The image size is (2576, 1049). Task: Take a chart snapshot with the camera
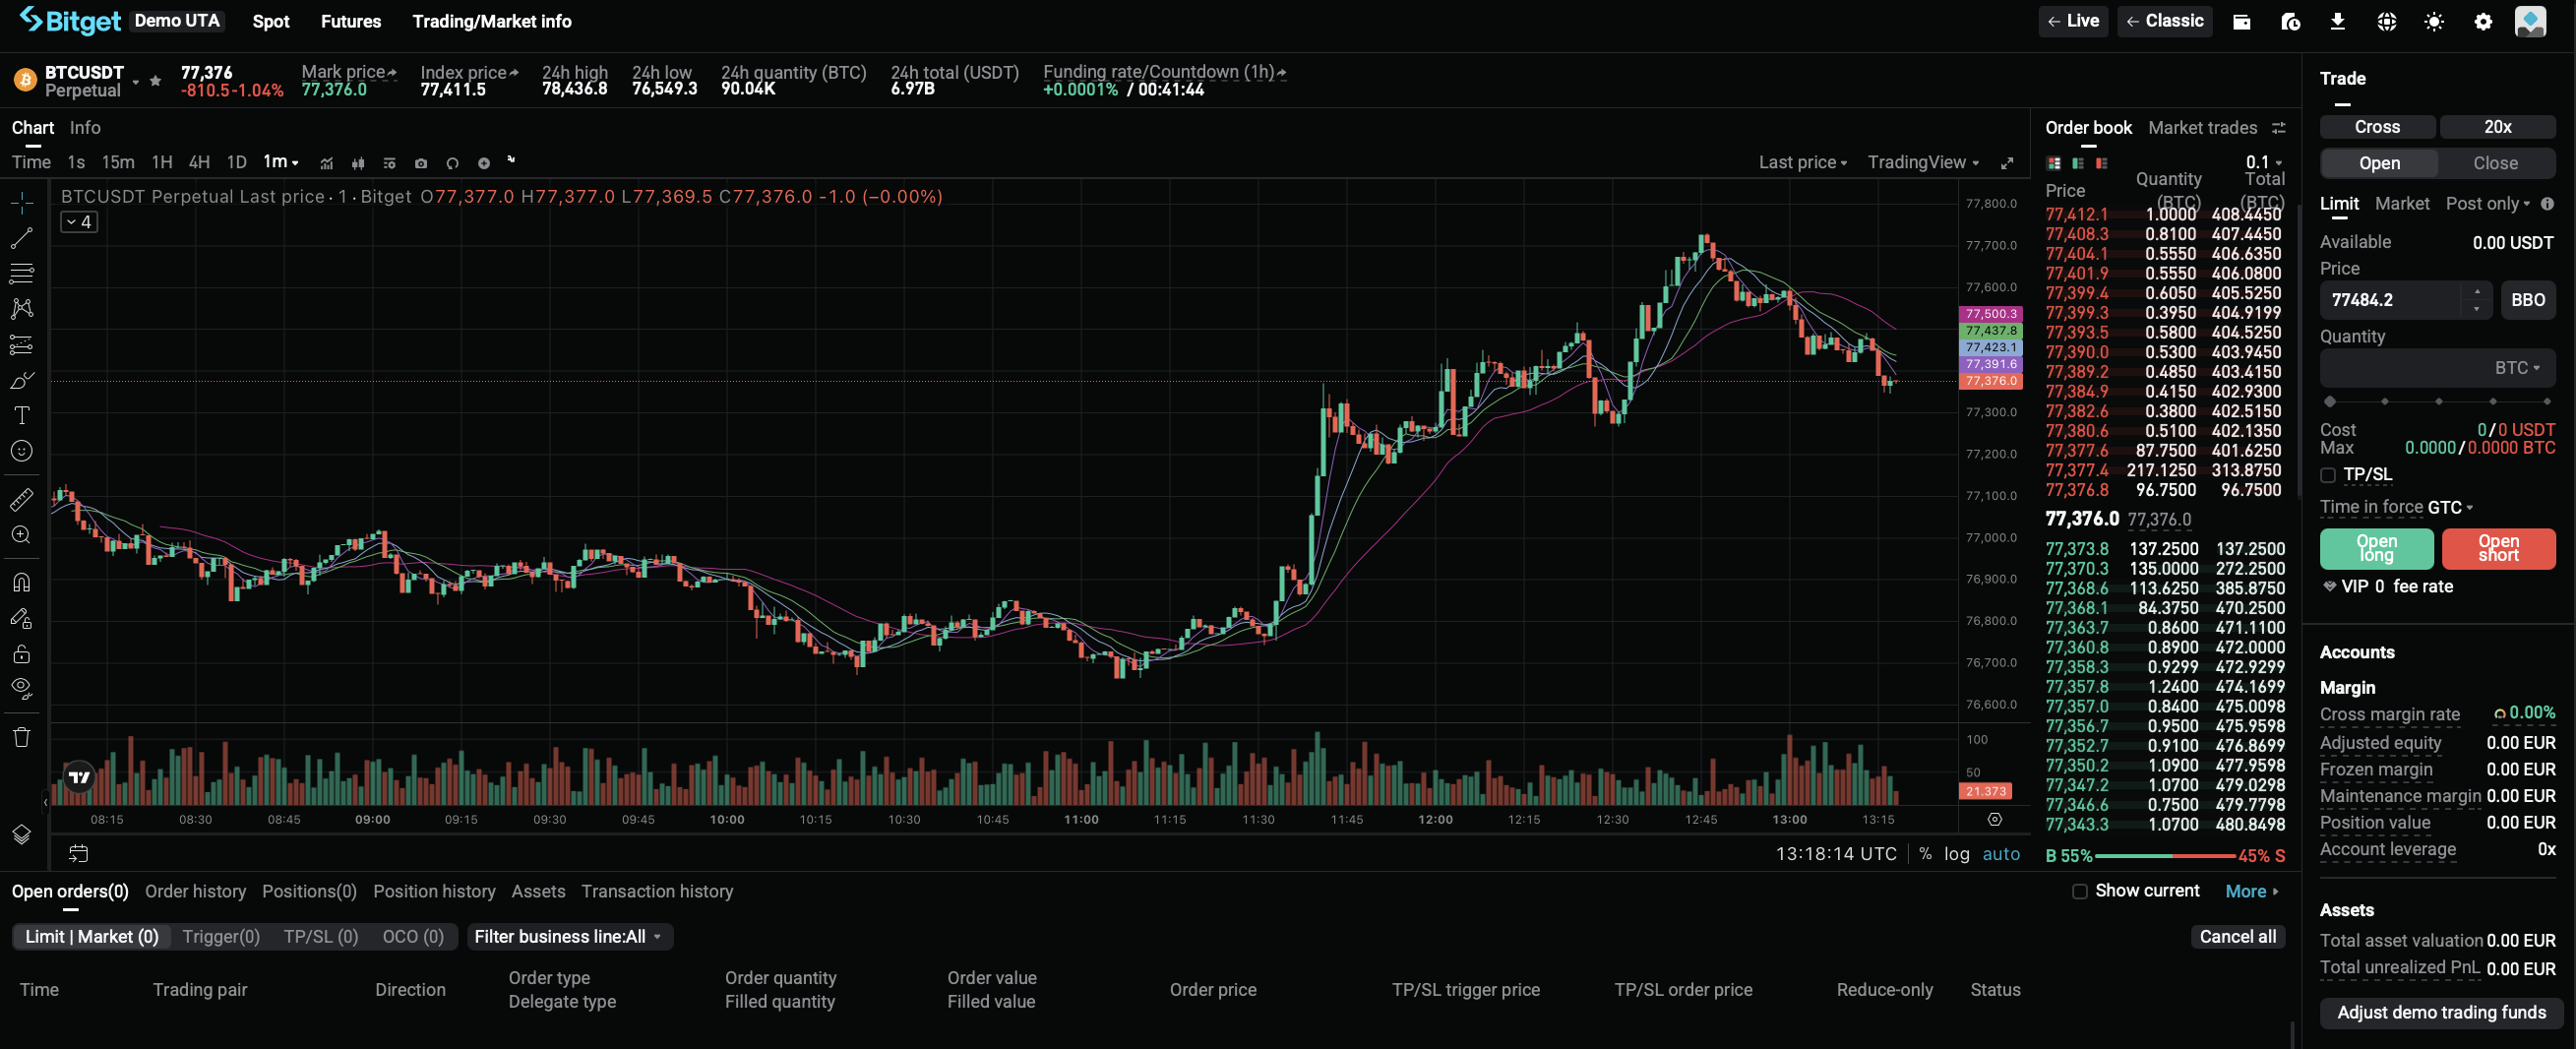click(421, 163)
